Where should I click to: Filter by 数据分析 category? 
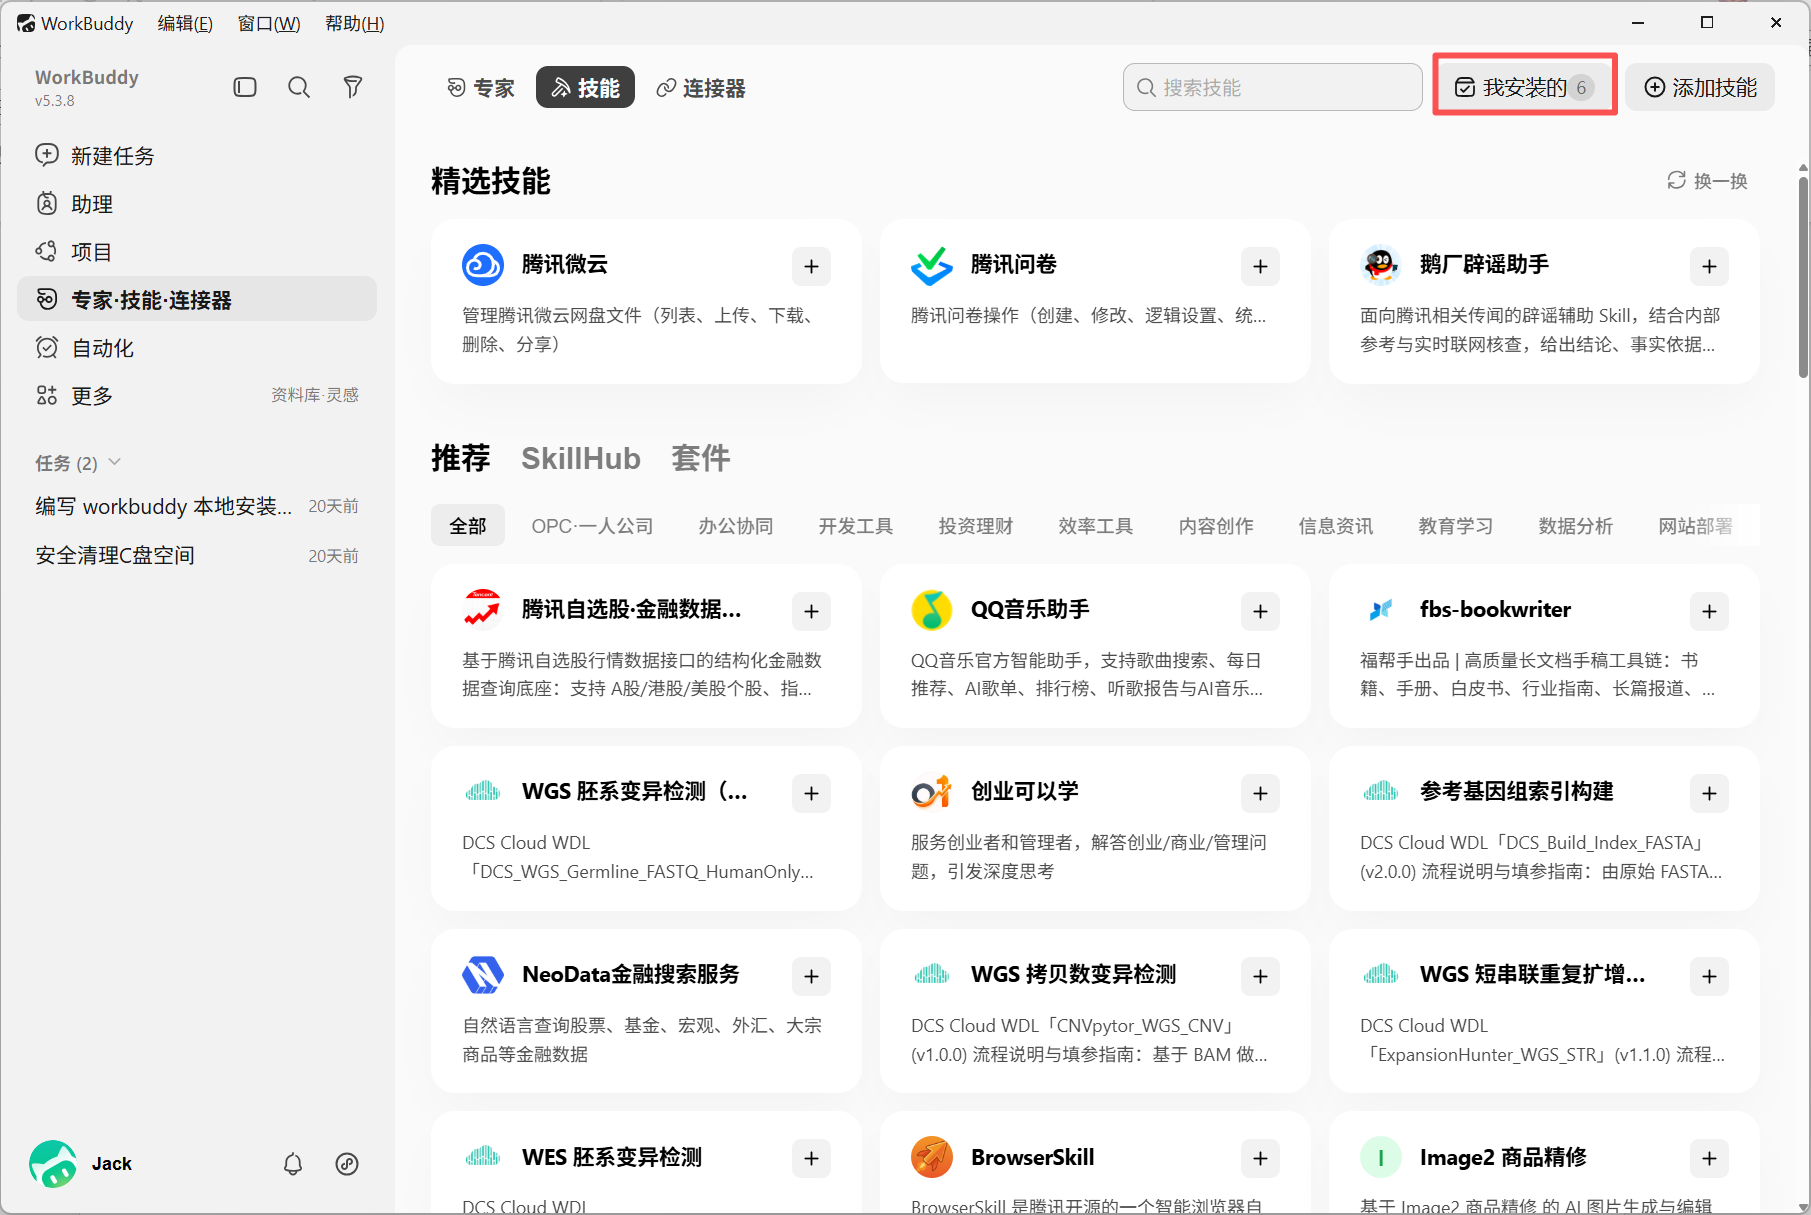click(x=1576, y=525)
